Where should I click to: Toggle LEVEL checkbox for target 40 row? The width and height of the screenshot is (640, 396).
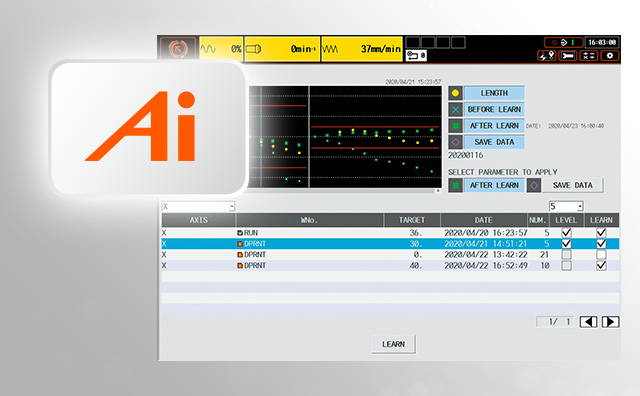(566, 266)
